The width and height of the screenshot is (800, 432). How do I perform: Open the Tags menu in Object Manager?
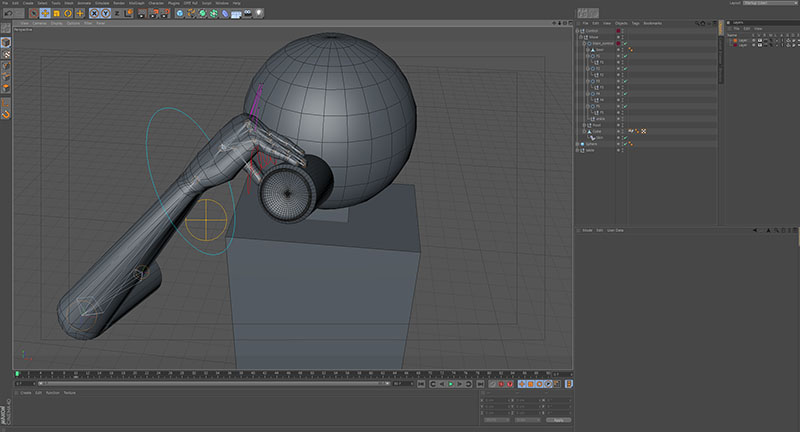pyautogui.click(x=635, y=23)
